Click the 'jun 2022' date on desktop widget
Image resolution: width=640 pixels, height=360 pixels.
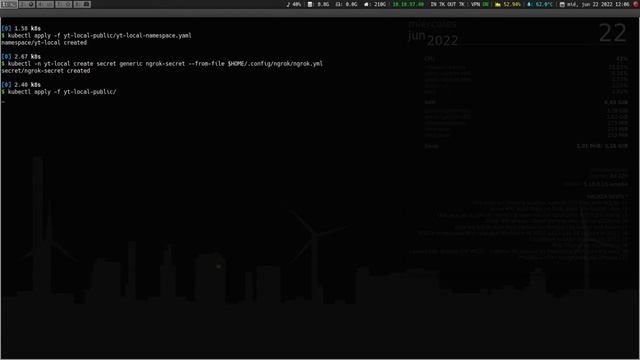click(x=433, y=39)
